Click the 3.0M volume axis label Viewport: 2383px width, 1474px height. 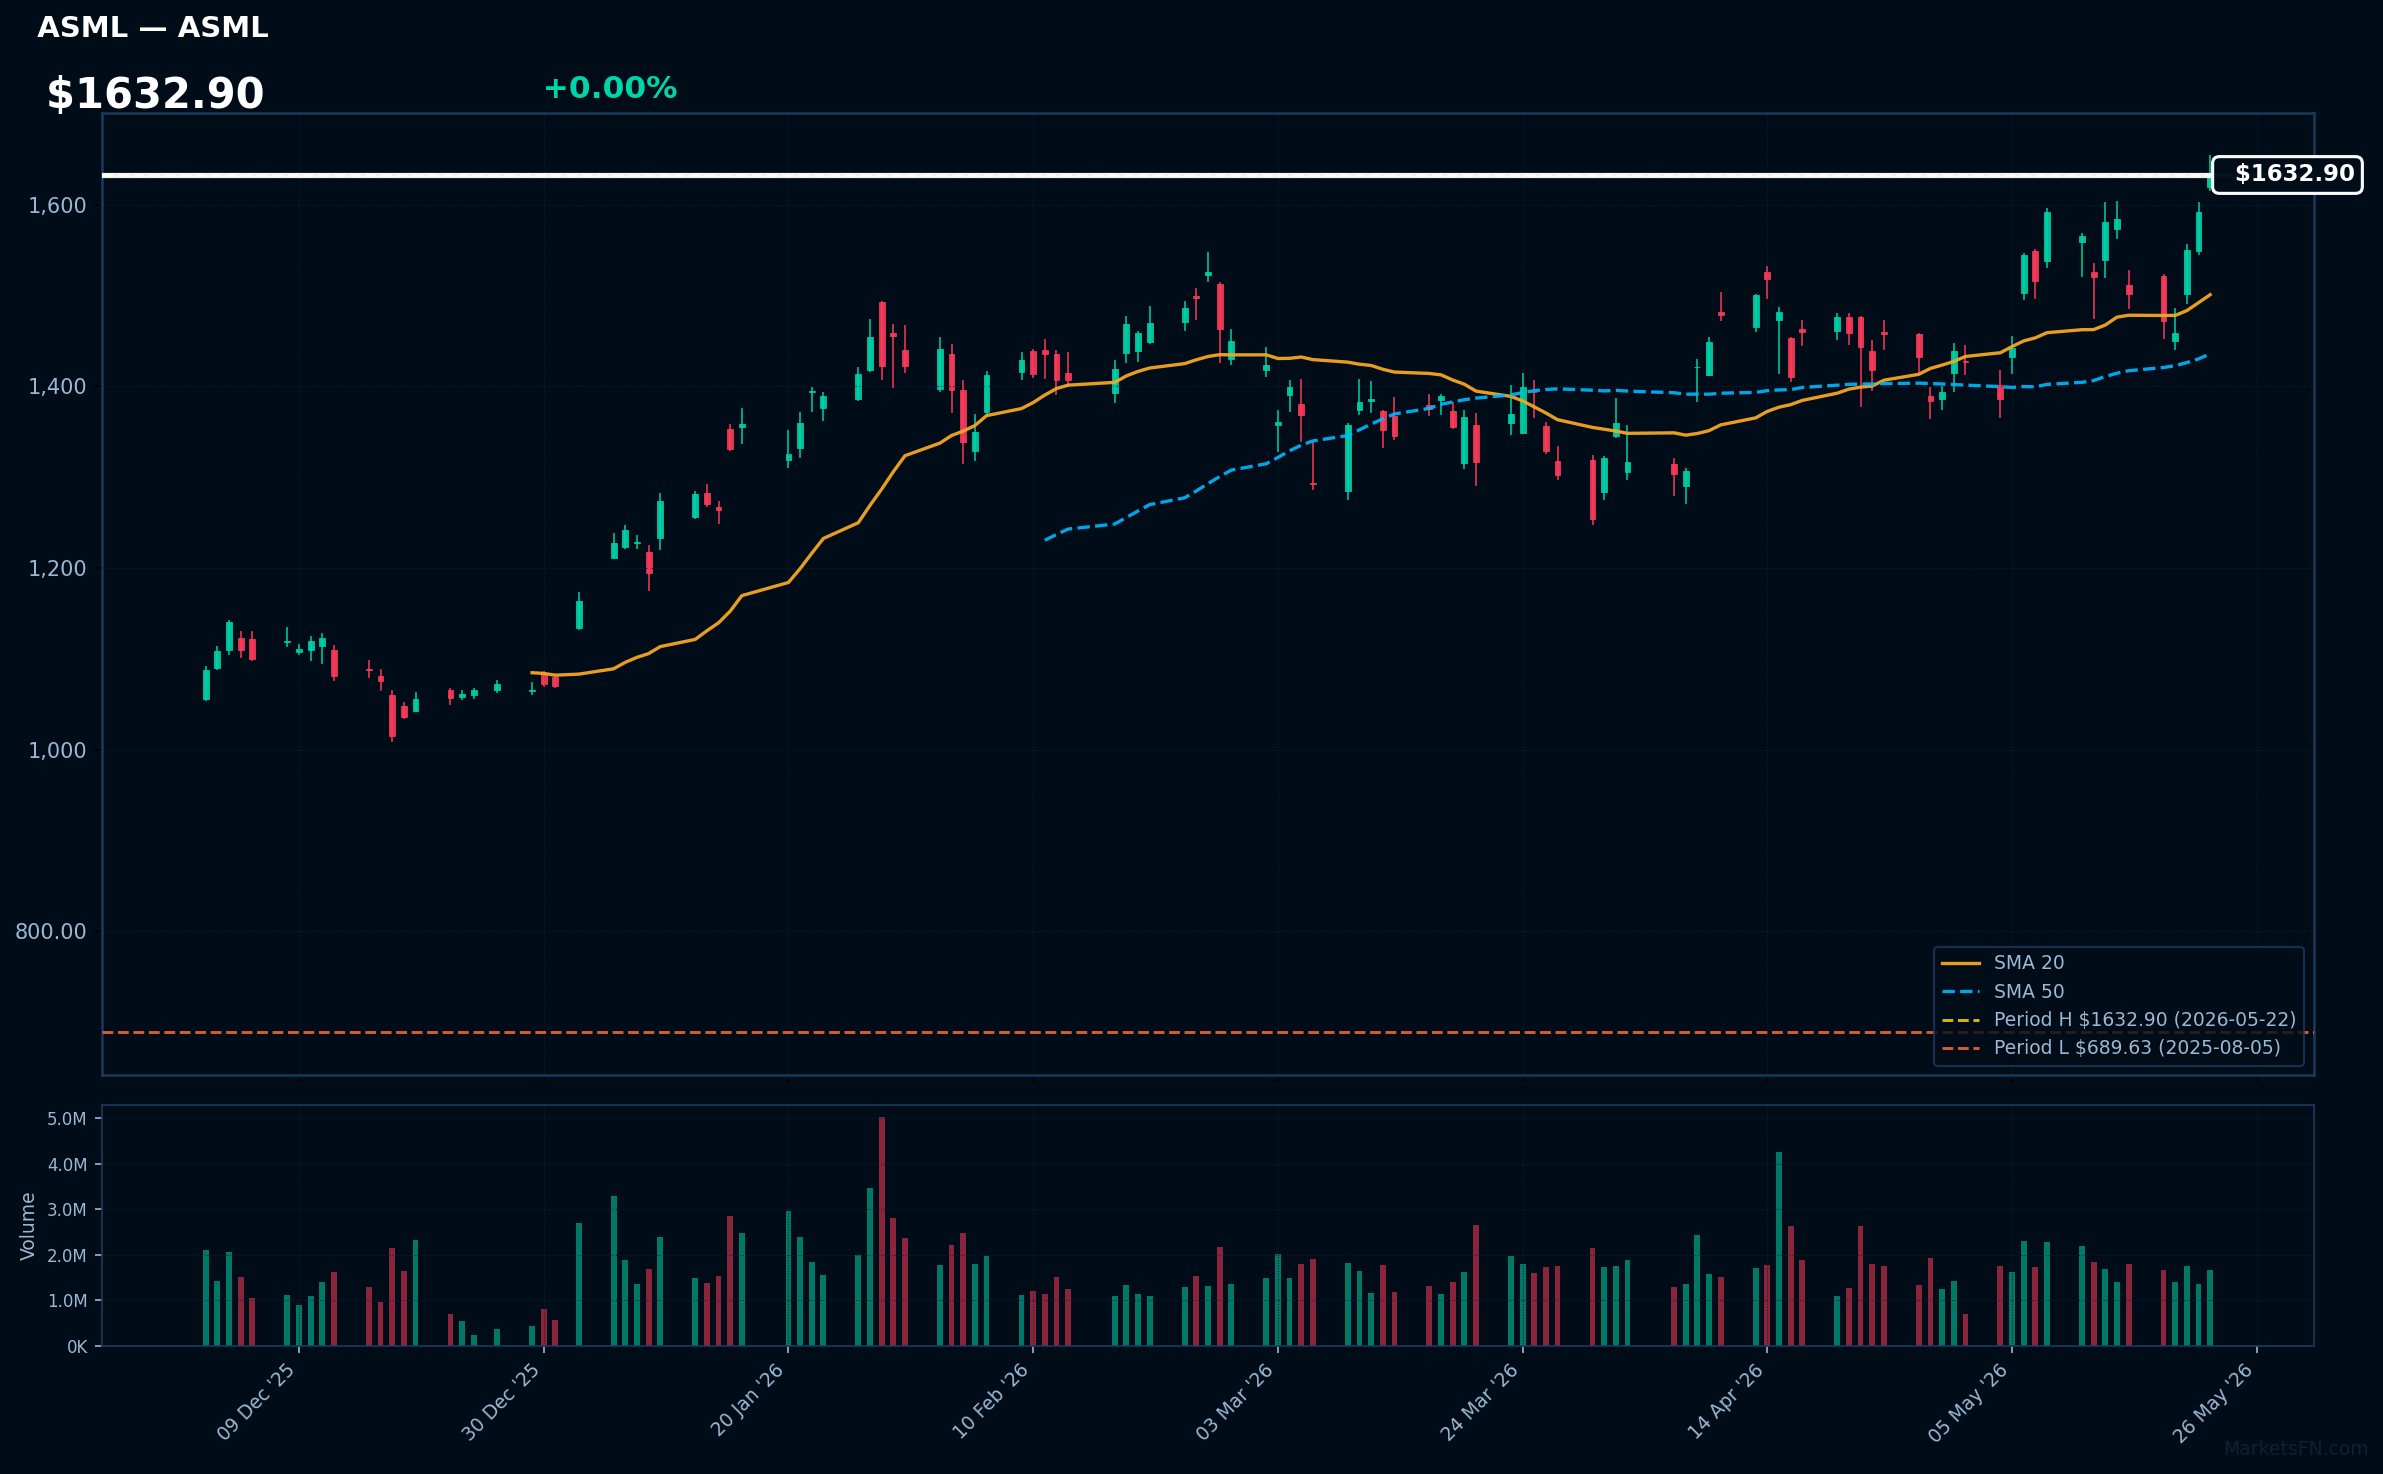(67, 1210)
